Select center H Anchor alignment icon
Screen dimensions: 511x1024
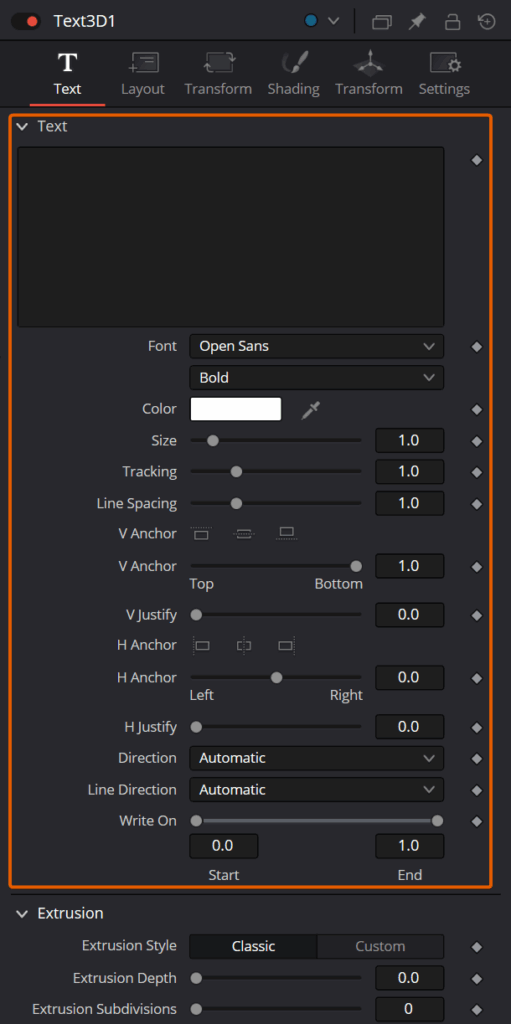244,646
